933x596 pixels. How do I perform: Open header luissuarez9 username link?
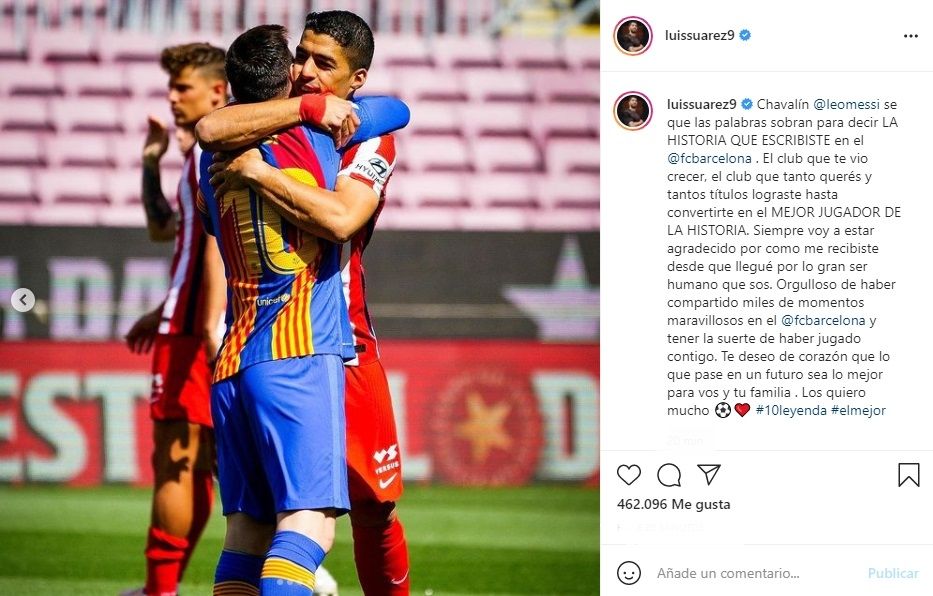699,35
